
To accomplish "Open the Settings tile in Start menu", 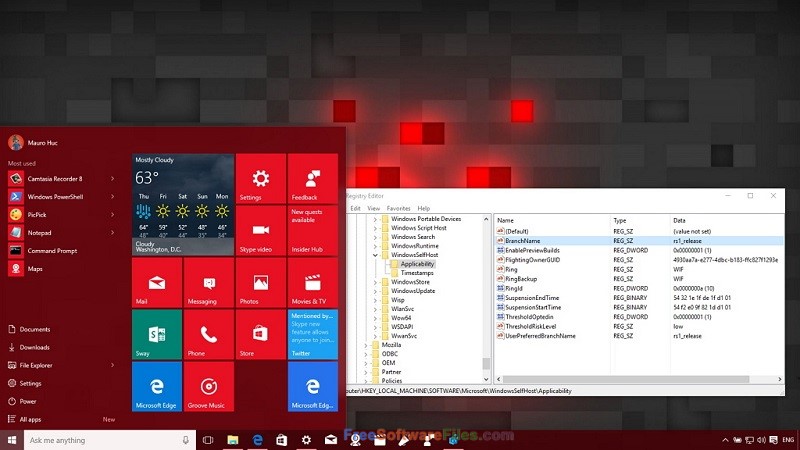I will coord(261,179).
